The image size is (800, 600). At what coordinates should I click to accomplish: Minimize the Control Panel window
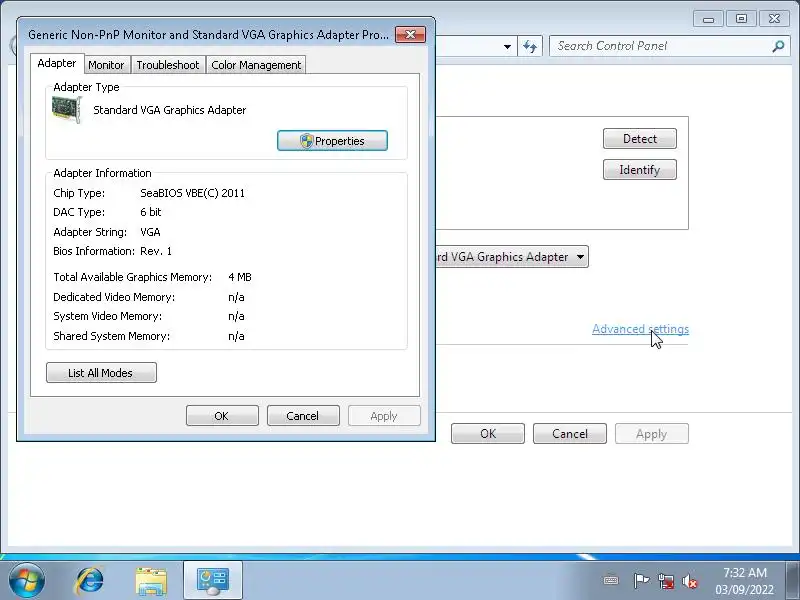(708, 19)
